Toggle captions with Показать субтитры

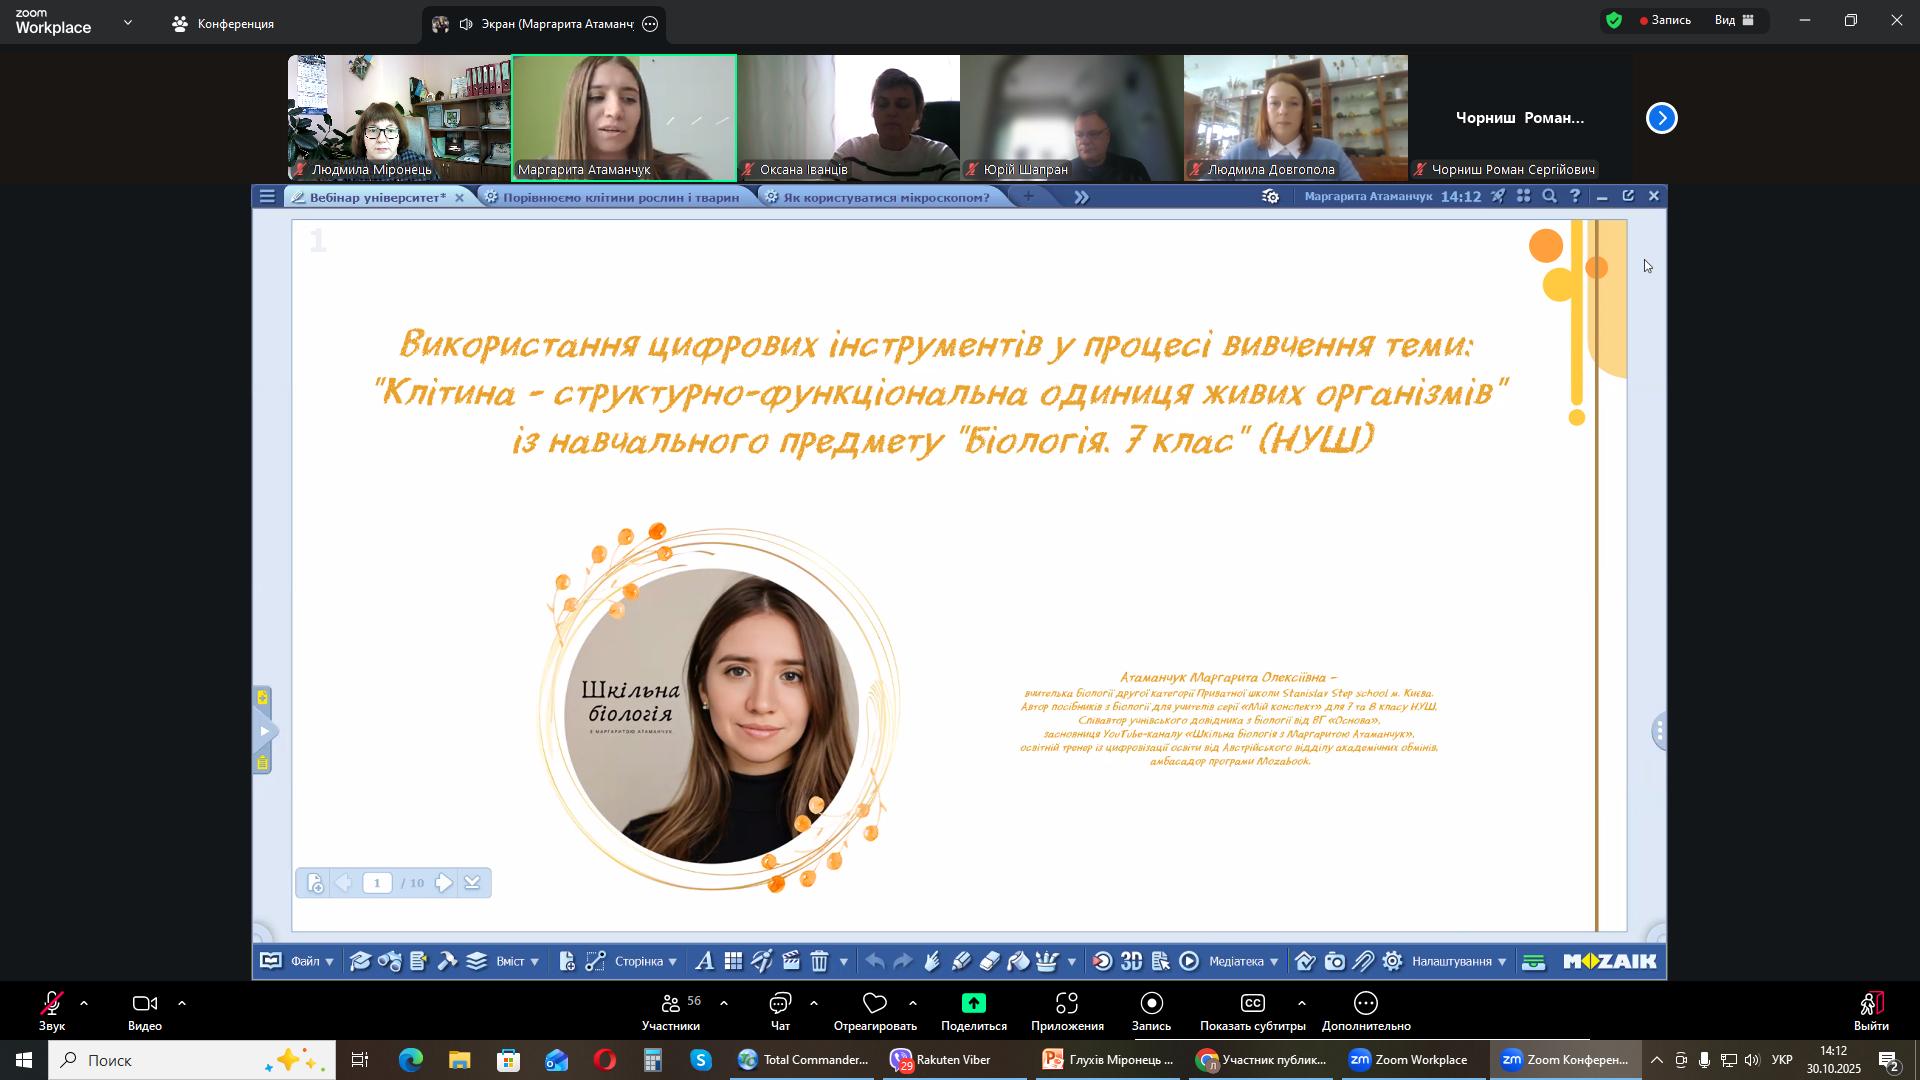pyautogui.click(x=1252, y=1011)
